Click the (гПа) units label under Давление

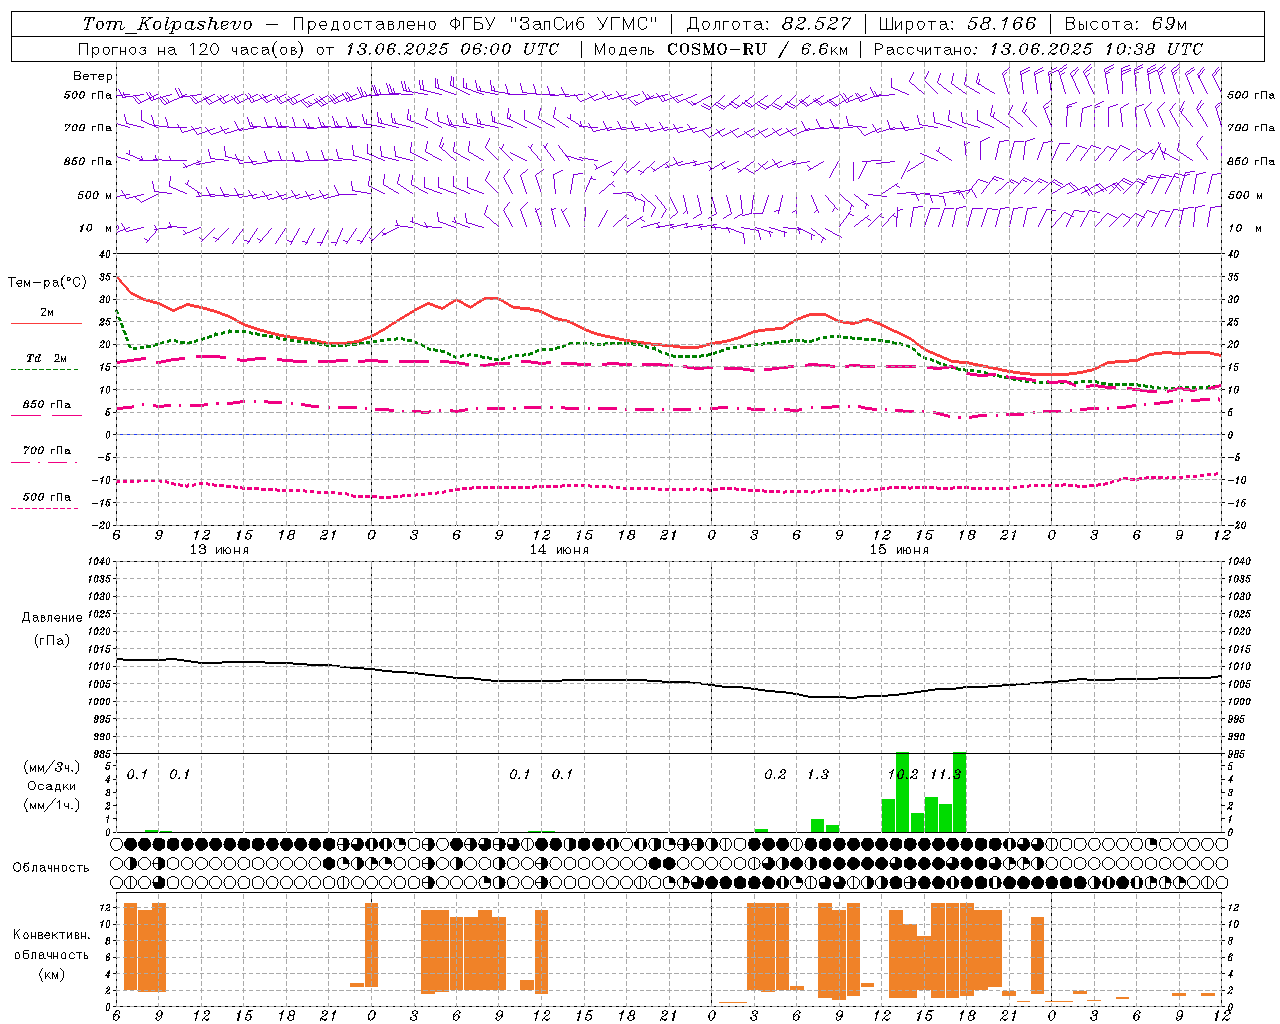tap(51, 641)
